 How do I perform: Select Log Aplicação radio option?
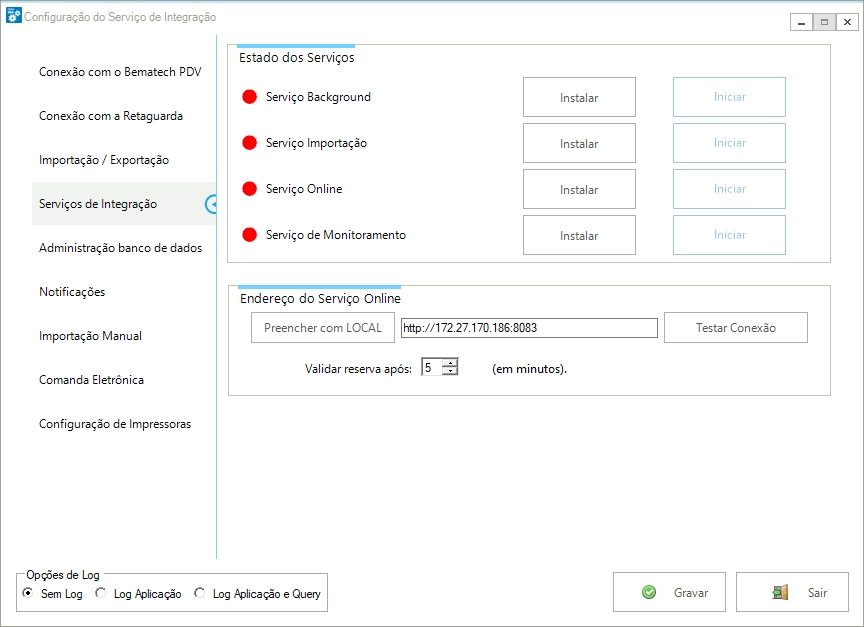pos(100,593)
